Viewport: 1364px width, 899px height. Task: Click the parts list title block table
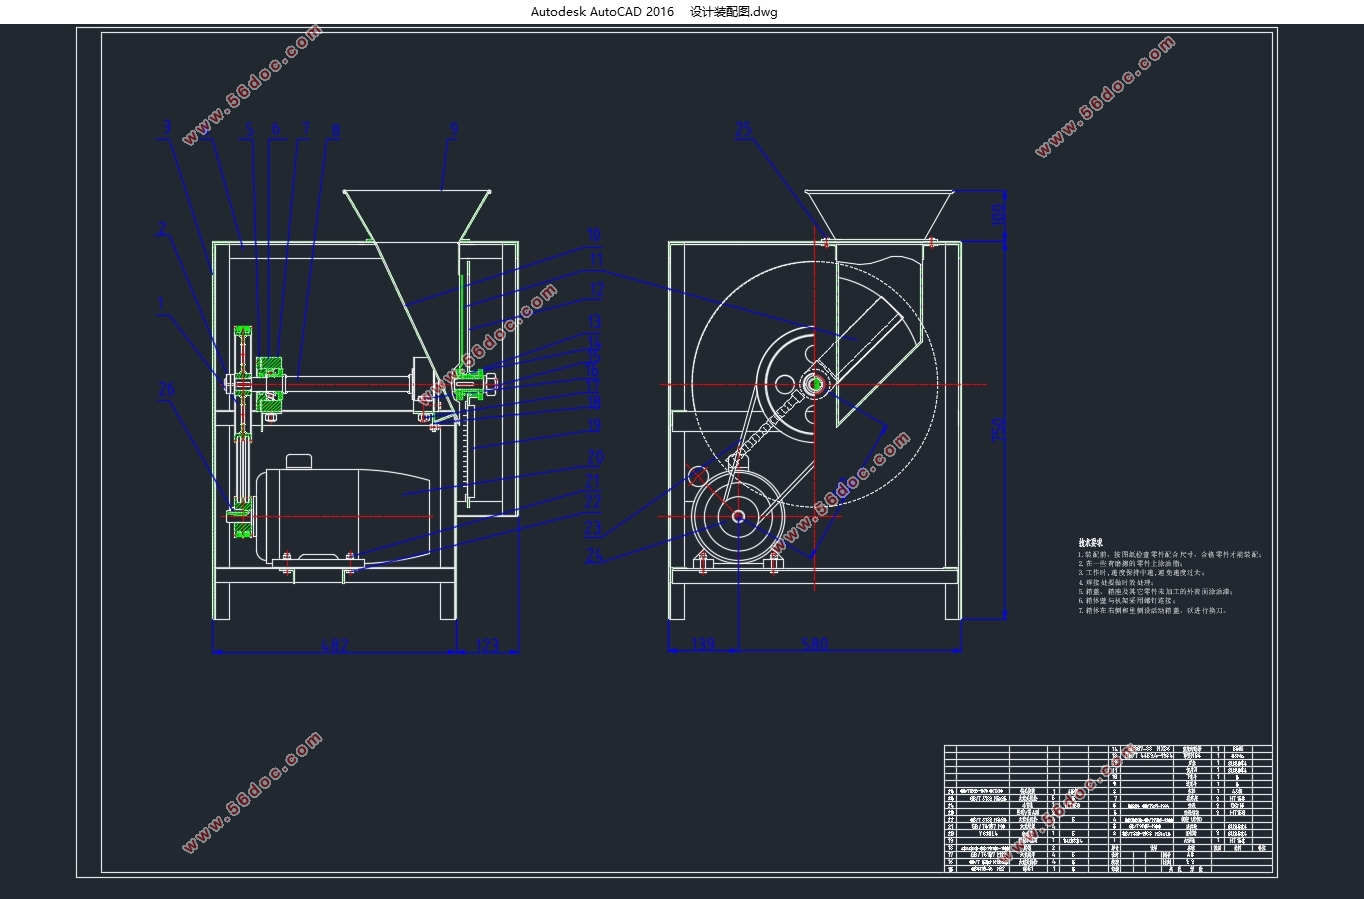click(1108, 809)
